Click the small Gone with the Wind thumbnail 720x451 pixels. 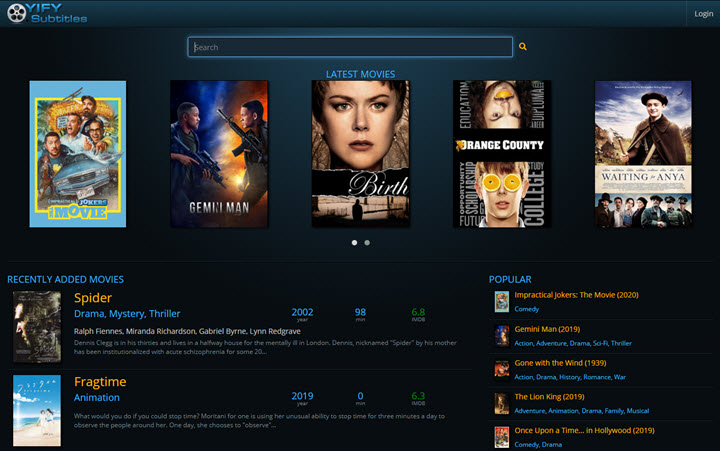tap(502, 370)
